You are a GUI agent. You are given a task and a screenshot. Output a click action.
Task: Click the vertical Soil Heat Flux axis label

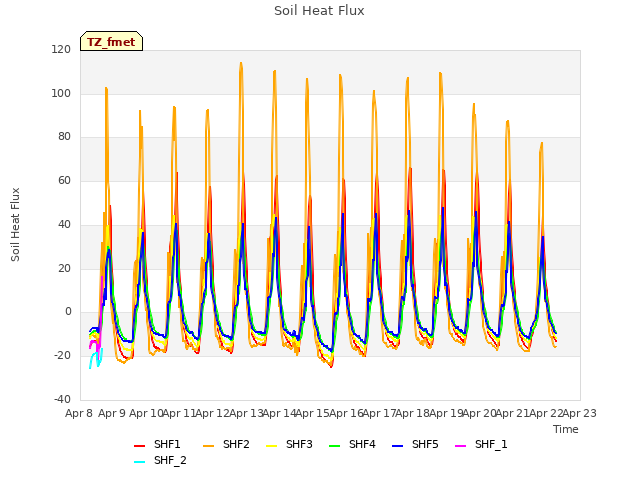(x=15, y=224)
